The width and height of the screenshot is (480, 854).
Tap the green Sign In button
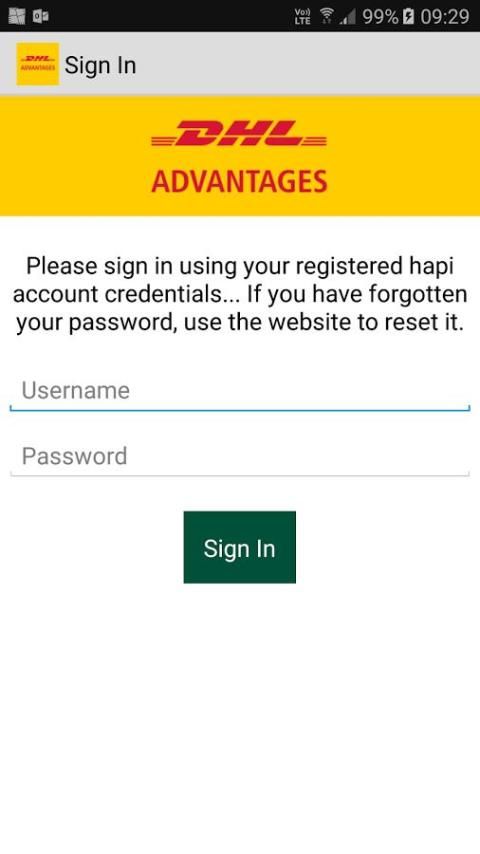point(240,547)
